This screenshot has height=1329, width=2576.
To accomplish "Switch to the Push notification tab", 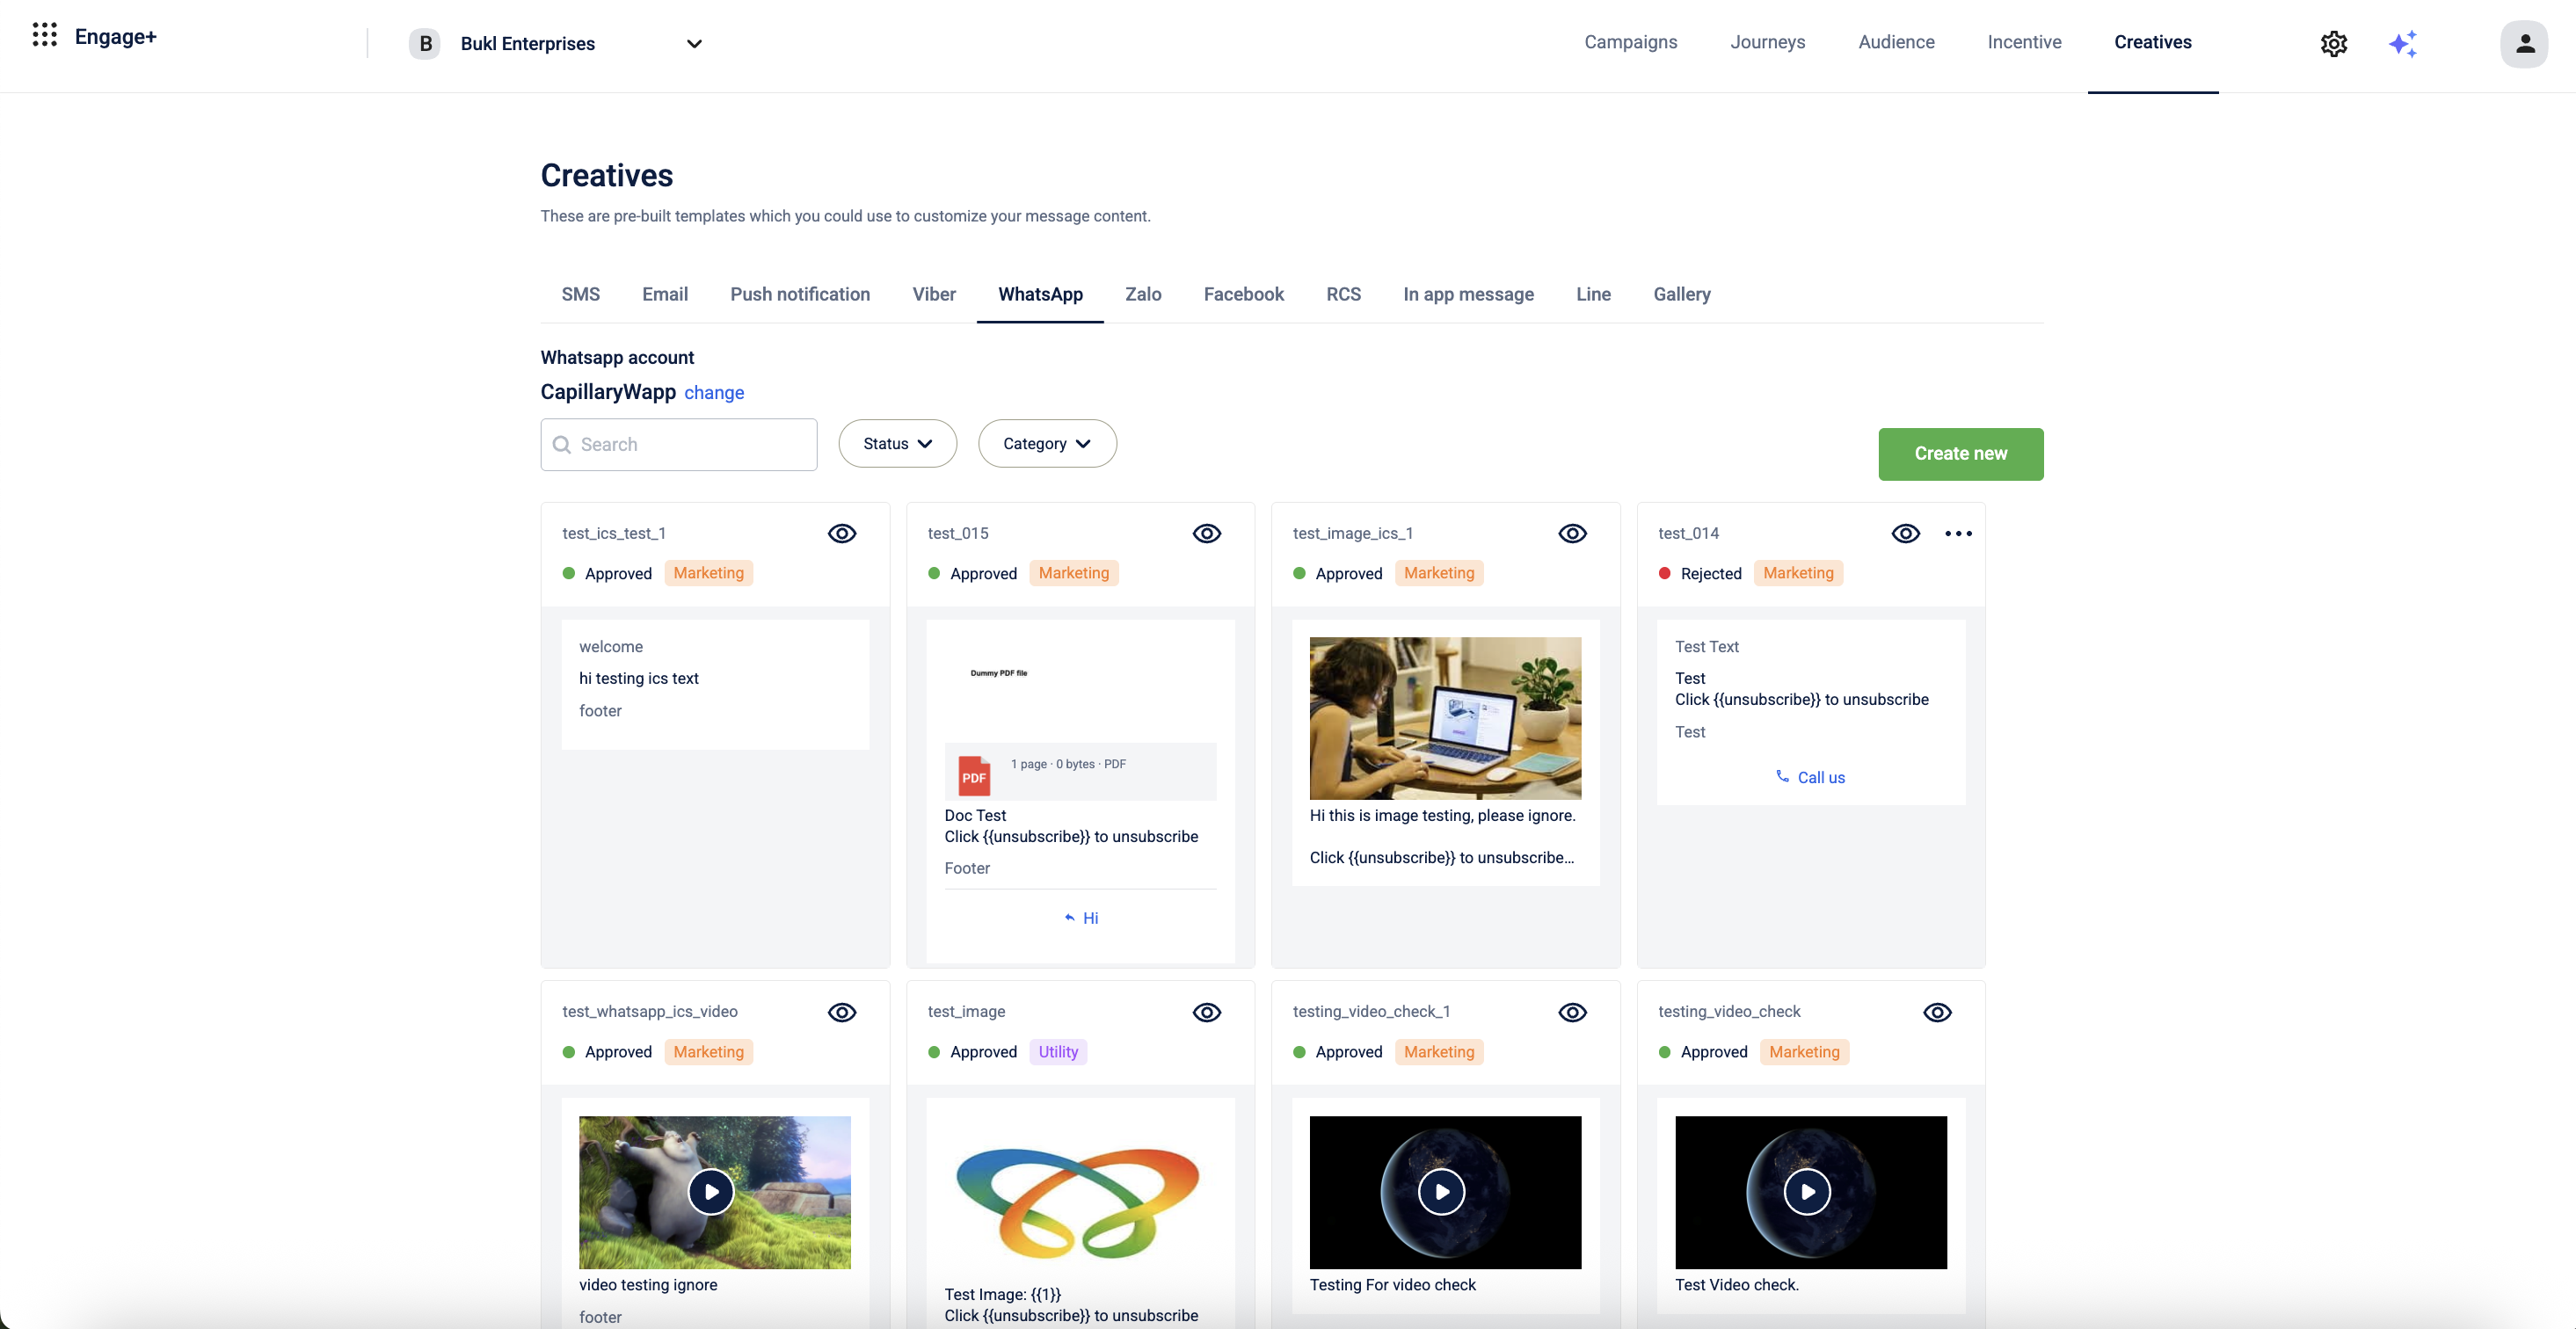I will point(800,294).
